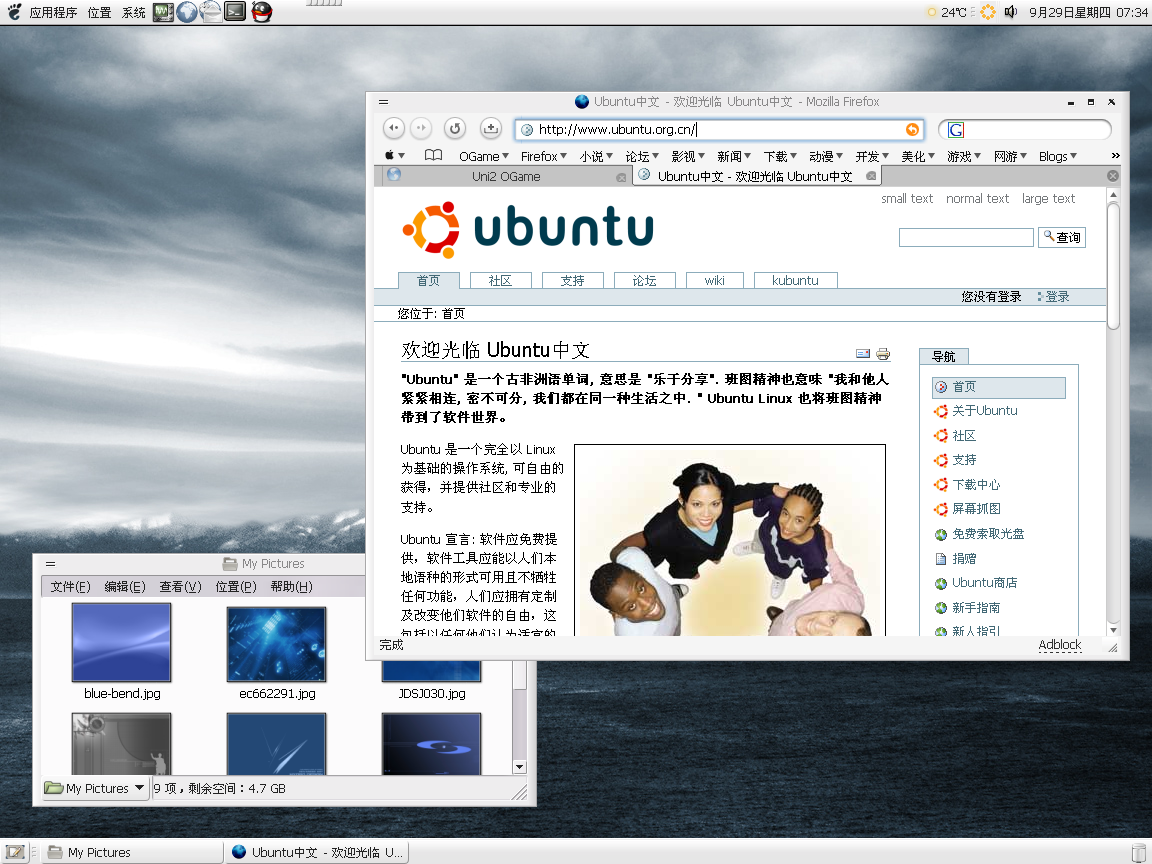Open 帮助(H) menu in My Pictures window
This screenshot has width=1152, height=864.
pos(291,586)
